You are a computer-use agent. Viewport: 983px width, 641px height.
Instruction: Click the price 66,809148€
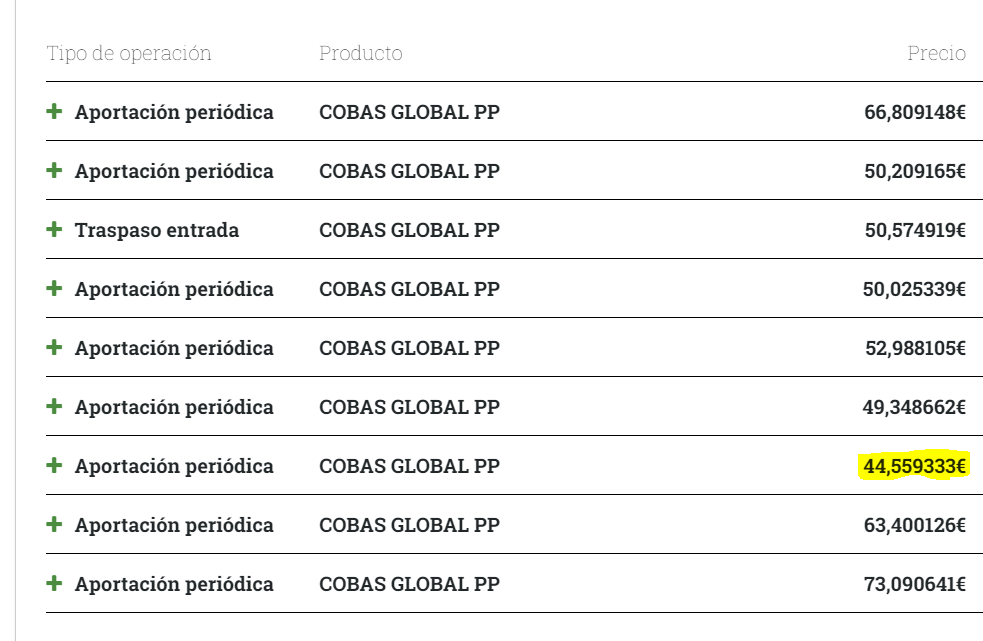pos(915,113)
